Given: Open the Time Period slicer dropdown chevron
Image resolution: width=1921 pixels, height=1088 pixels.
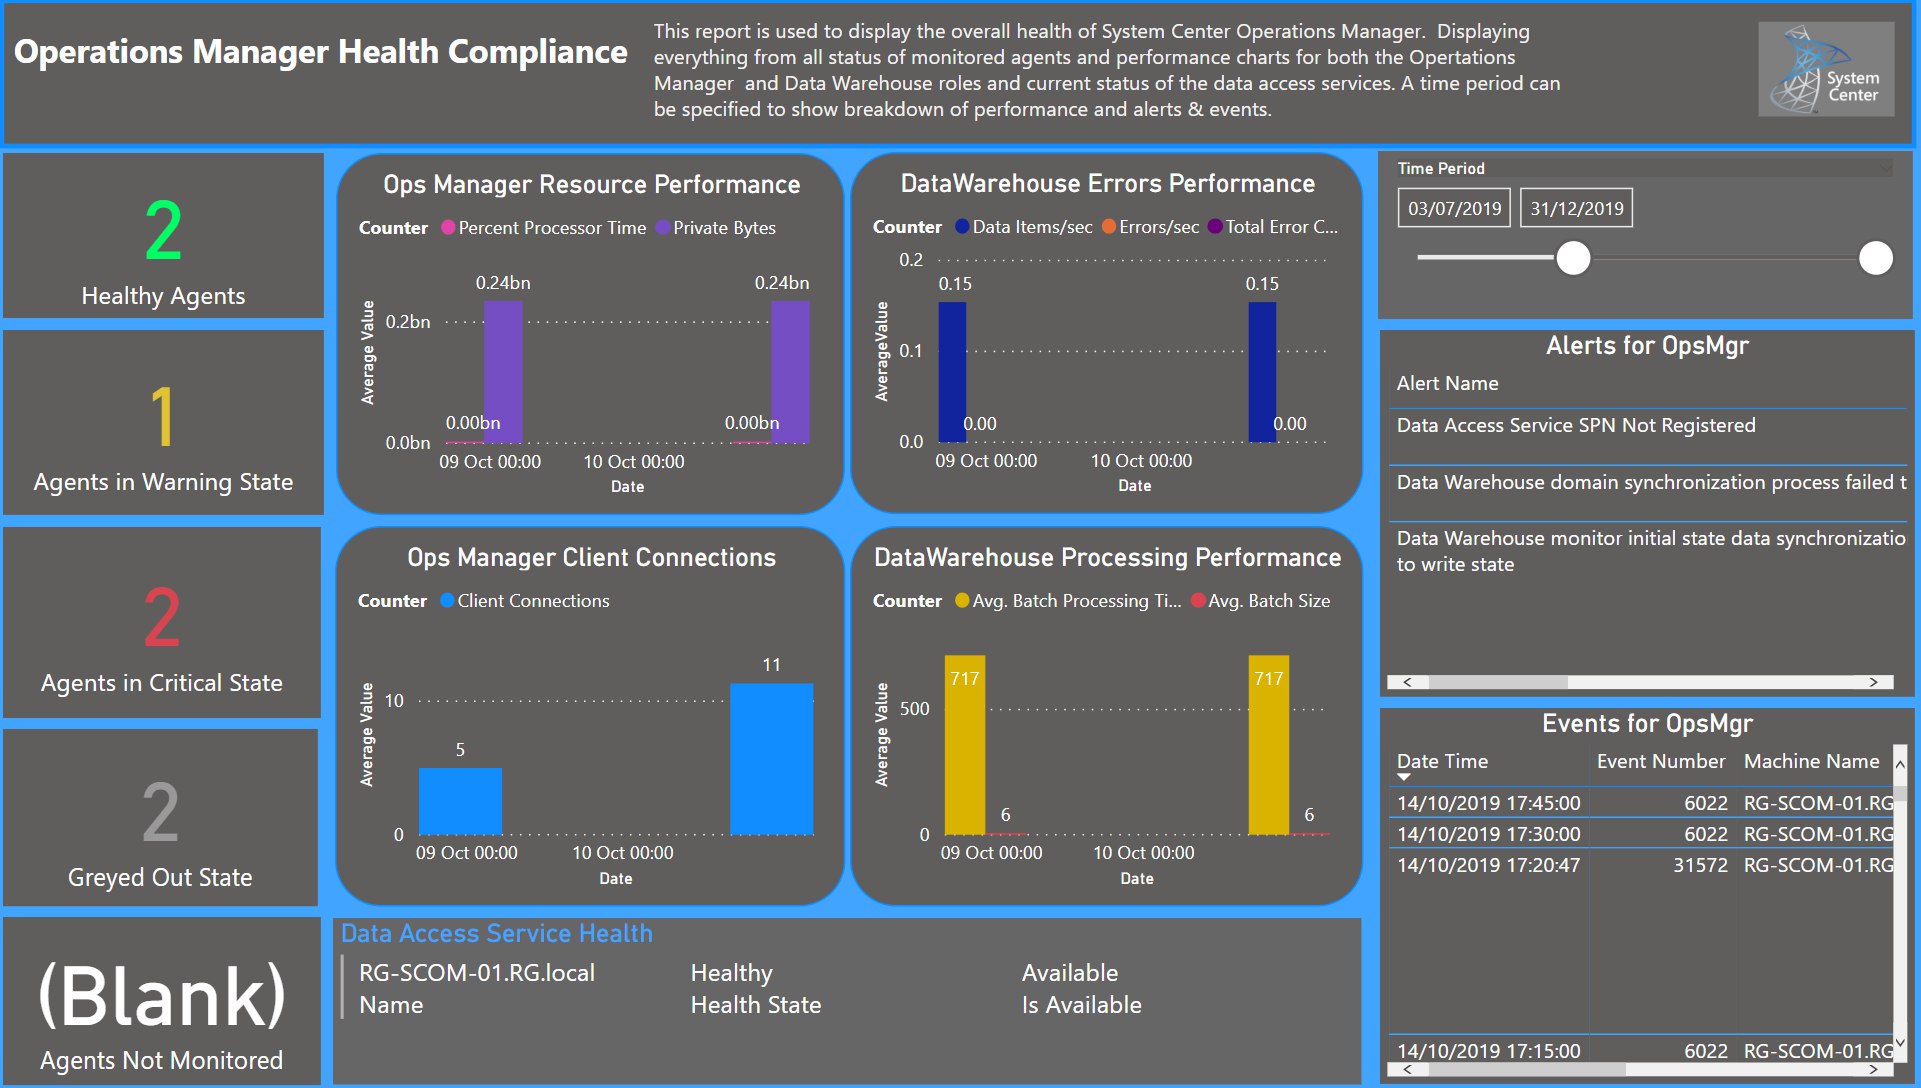Looking at the screenshot, I should click(x=1885, y=168).
